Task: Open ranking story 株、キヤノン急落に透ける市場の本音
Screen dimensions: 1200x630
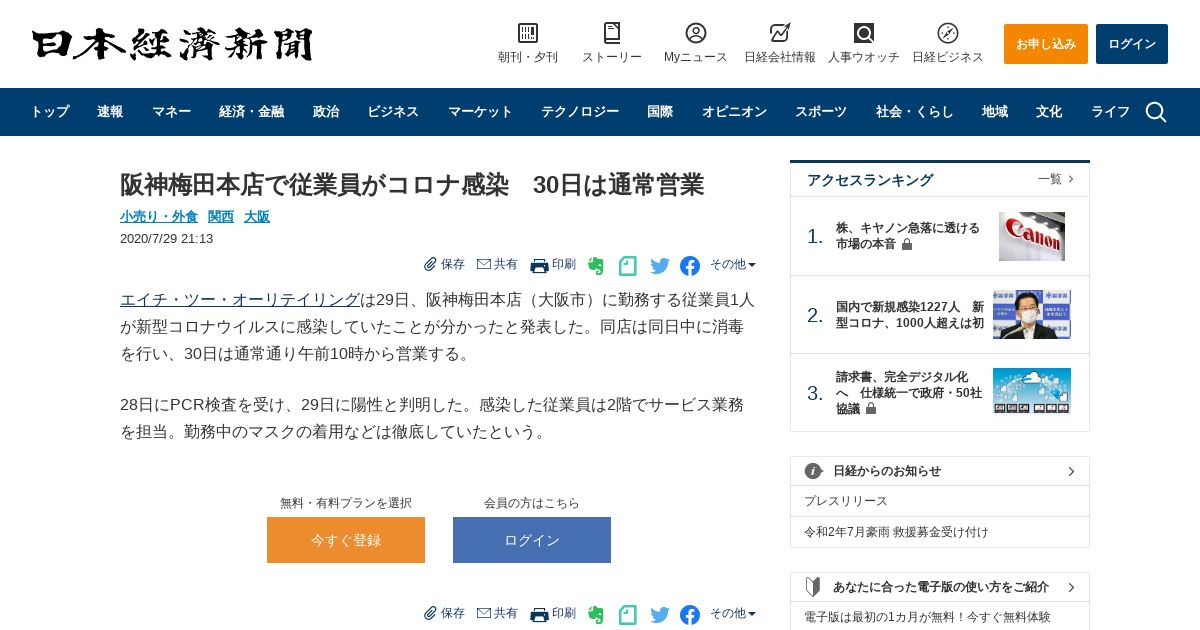Action: (908, 236)
